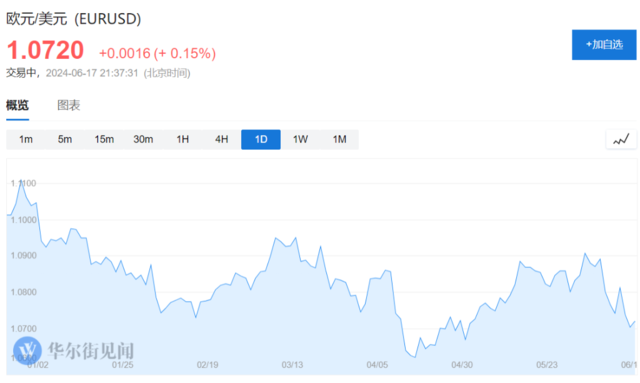
Task: Click the +加自选 add to watchlist button
Action: tap(604, 45)
